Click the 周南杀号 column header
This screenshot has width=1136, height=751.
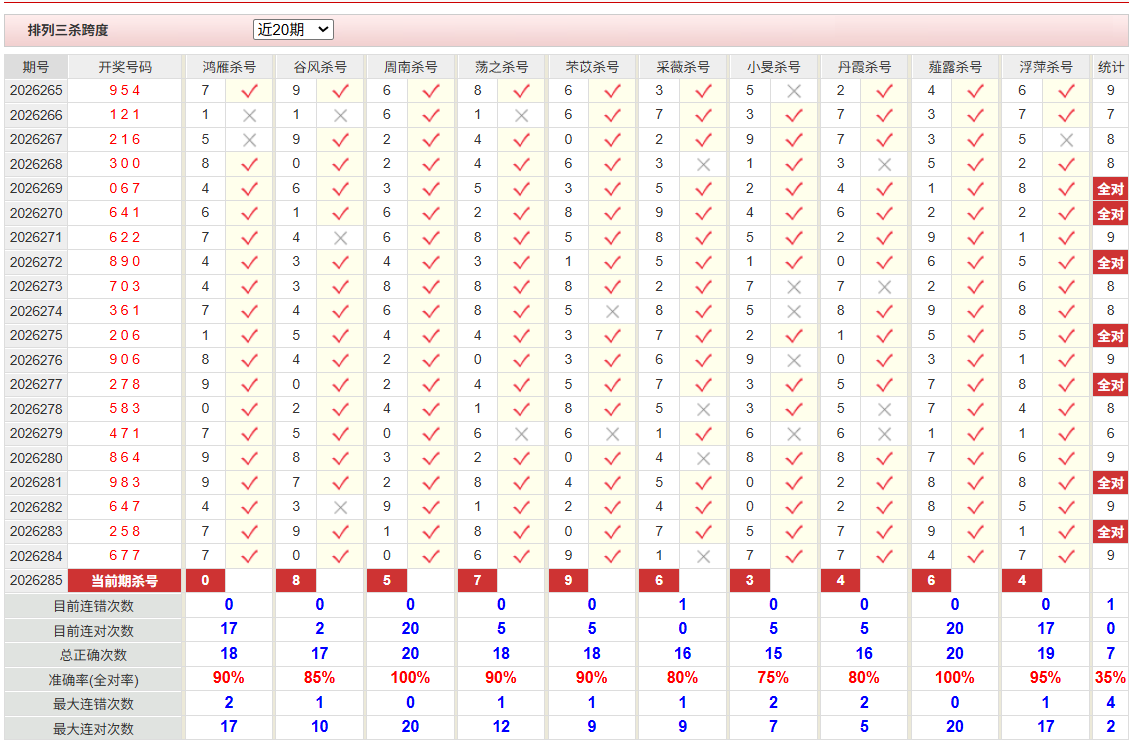pos(410,67)
